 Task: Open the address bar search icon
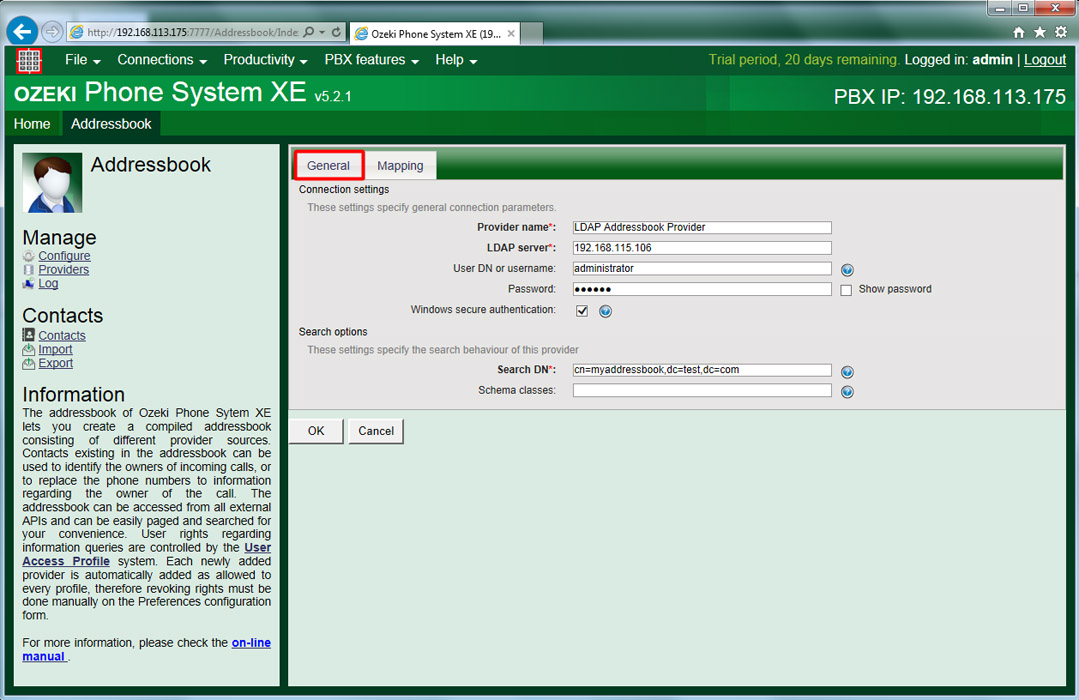click(x=309, y=32)
